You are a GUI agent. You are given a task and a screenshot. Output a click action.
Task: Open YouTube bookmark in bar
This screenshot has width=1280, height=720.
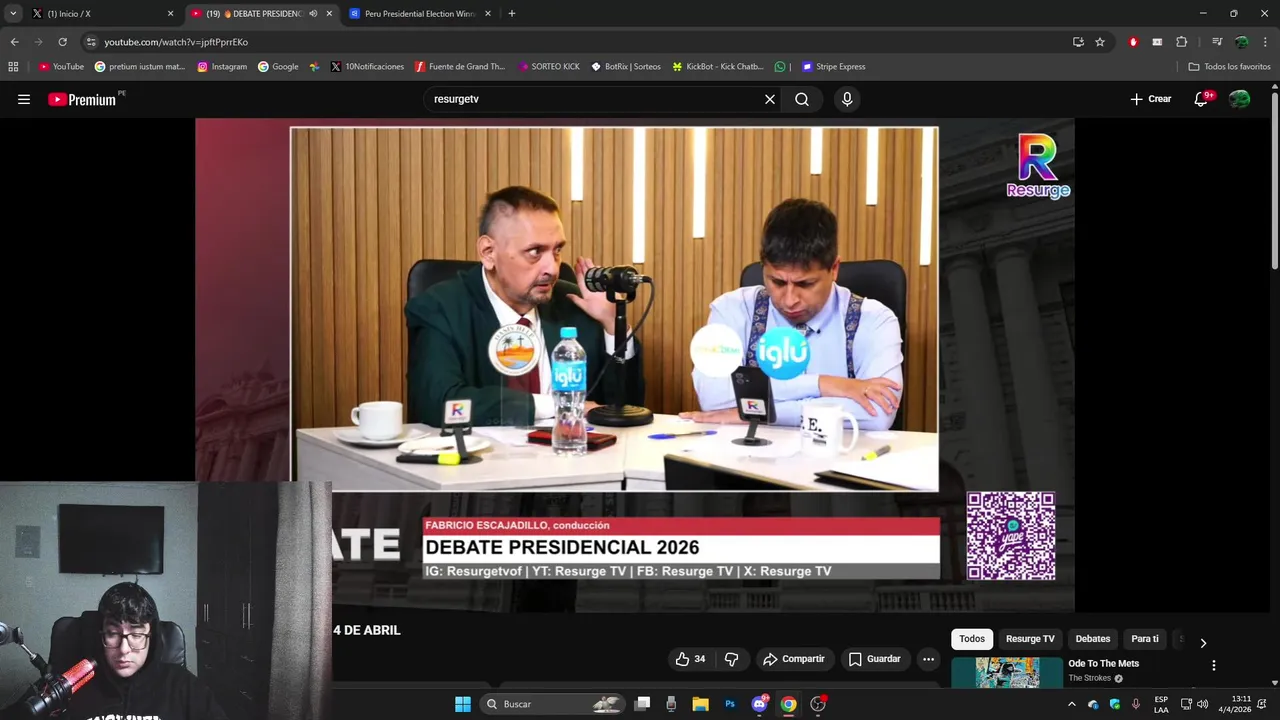(x=61, y=67)
